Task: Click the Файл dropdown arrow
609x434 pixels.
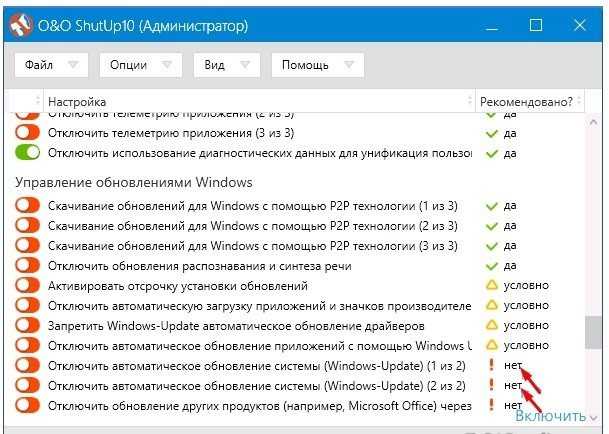Action: point(73,64)
